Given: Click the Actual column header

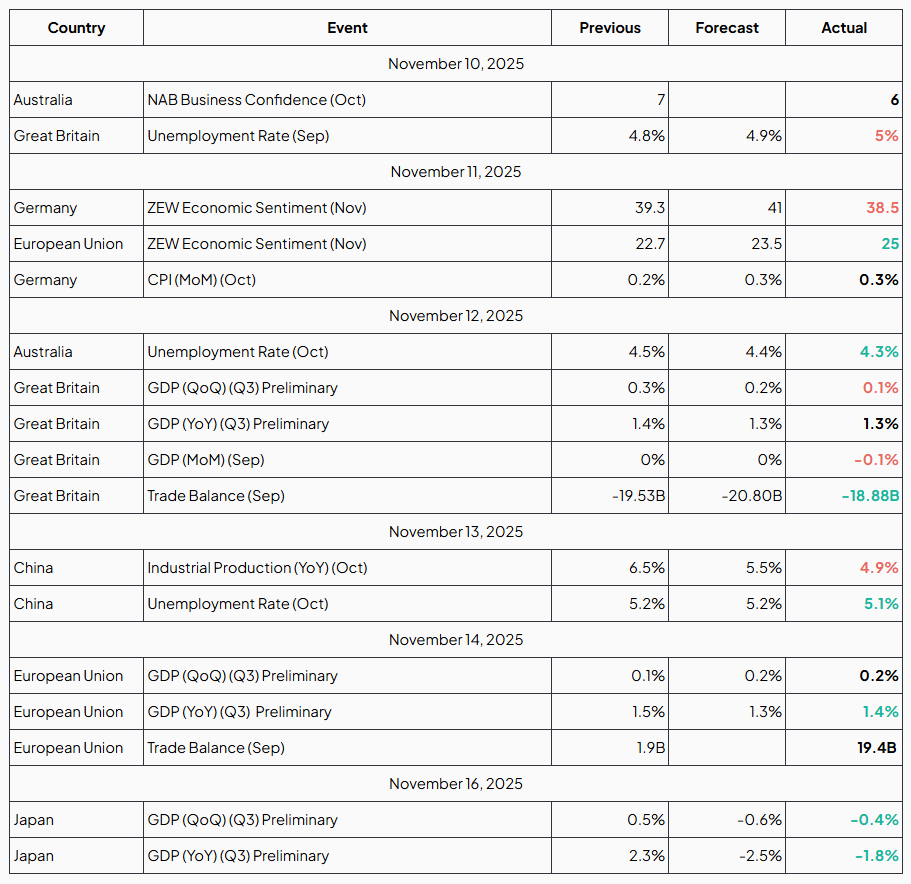Looking at the screenshot, I should pyautogui.click(x=844, y=28).
